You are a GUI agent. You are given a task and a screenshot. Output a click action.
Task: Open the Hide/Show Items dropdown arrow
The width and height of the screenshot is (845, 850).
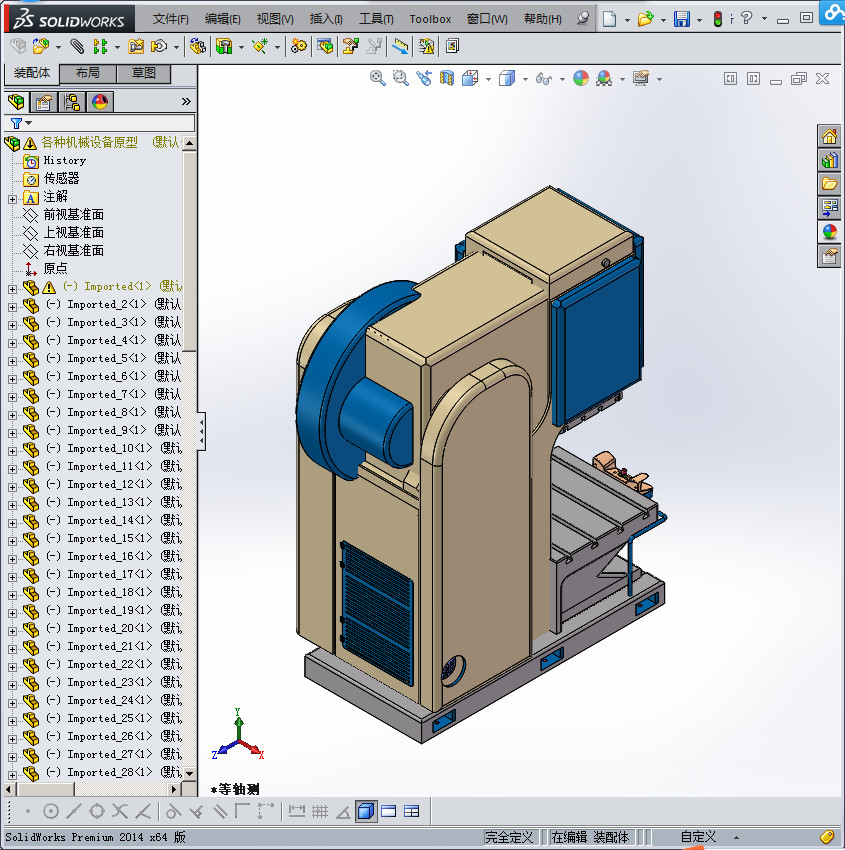coord(562,79)
